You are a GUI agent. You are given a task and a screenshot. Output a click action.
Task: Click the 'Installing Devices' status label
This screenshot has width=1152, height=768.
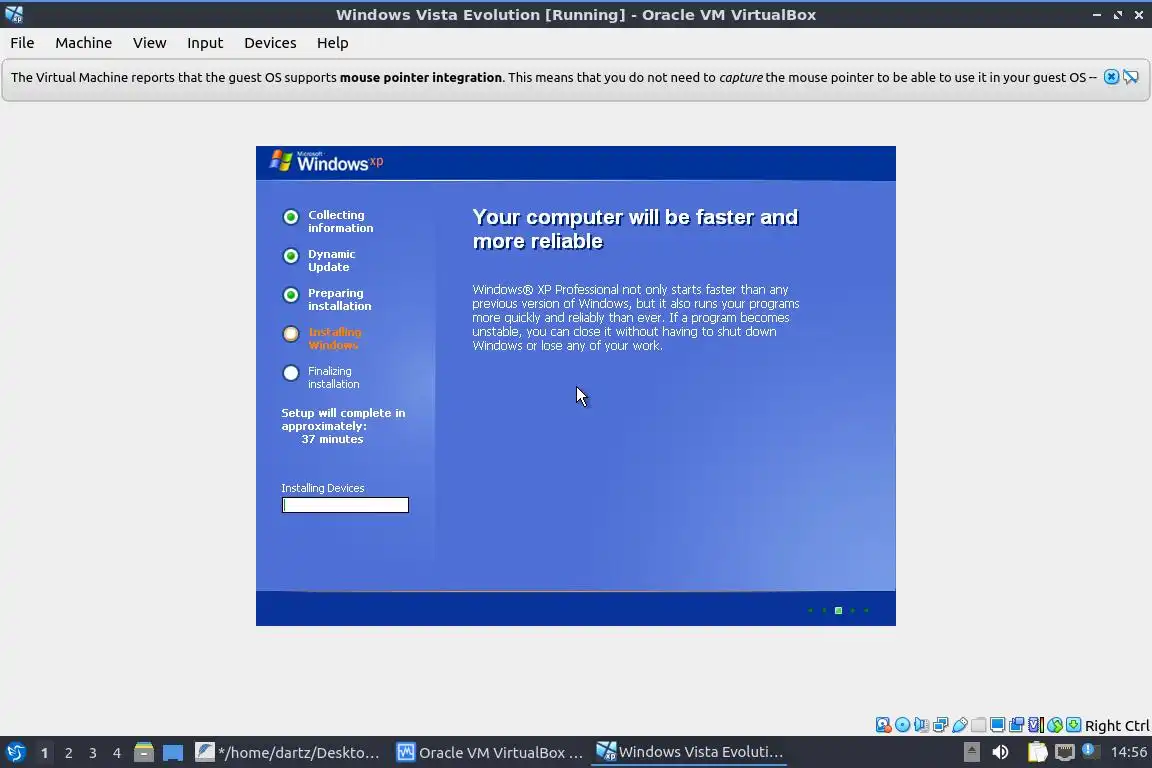323,488
